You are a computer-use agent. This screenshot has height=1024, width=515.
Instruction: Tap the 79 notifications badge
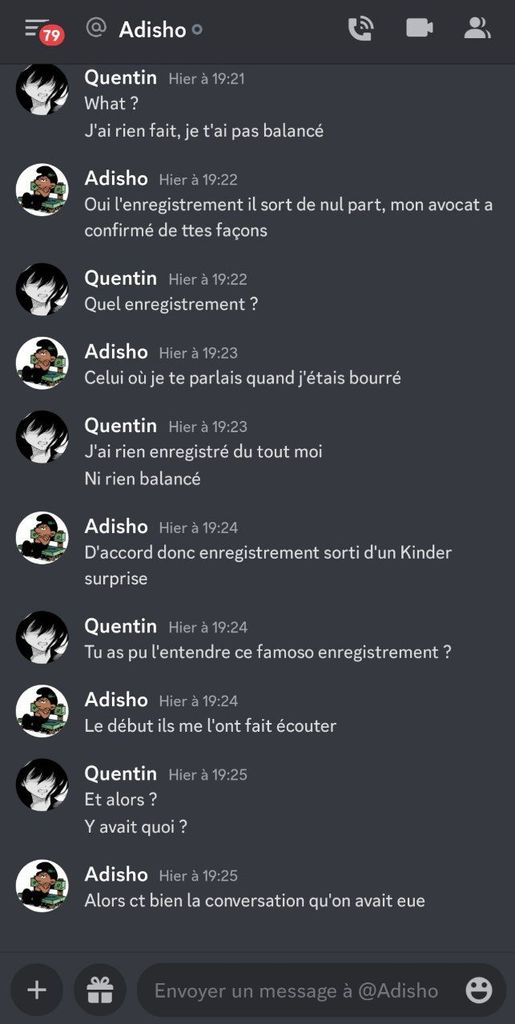[52, 35]
